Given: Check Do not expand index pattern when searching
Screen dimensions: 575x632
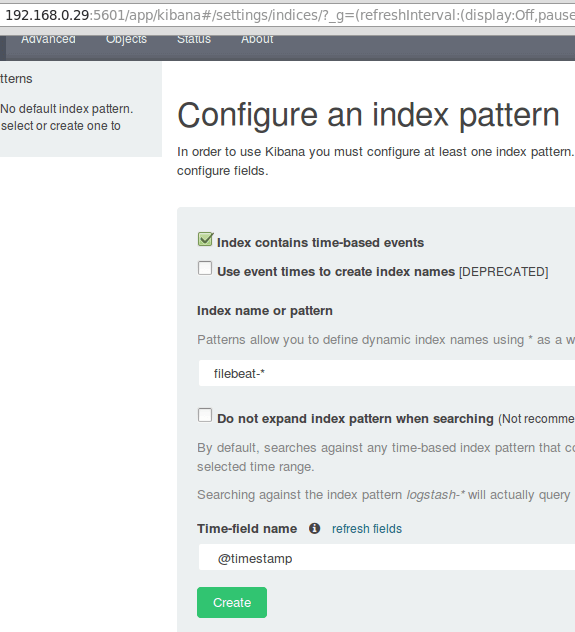Looking at the screenshot, I should (x=205, y=415).
